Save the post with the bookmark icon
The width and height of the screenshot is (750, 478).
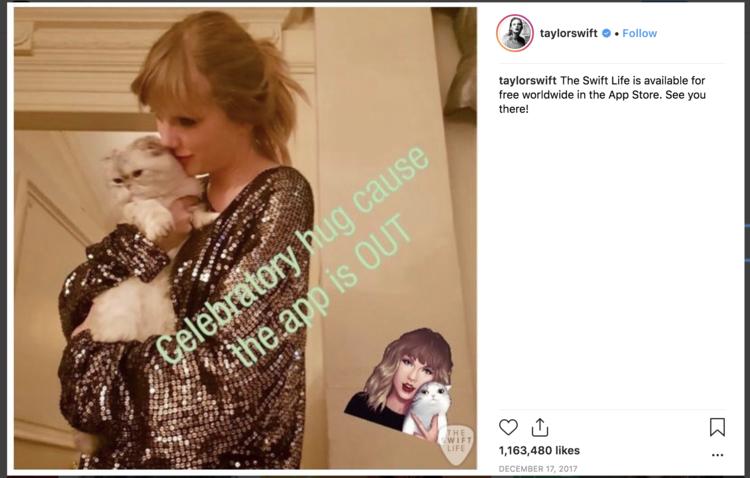717,427
